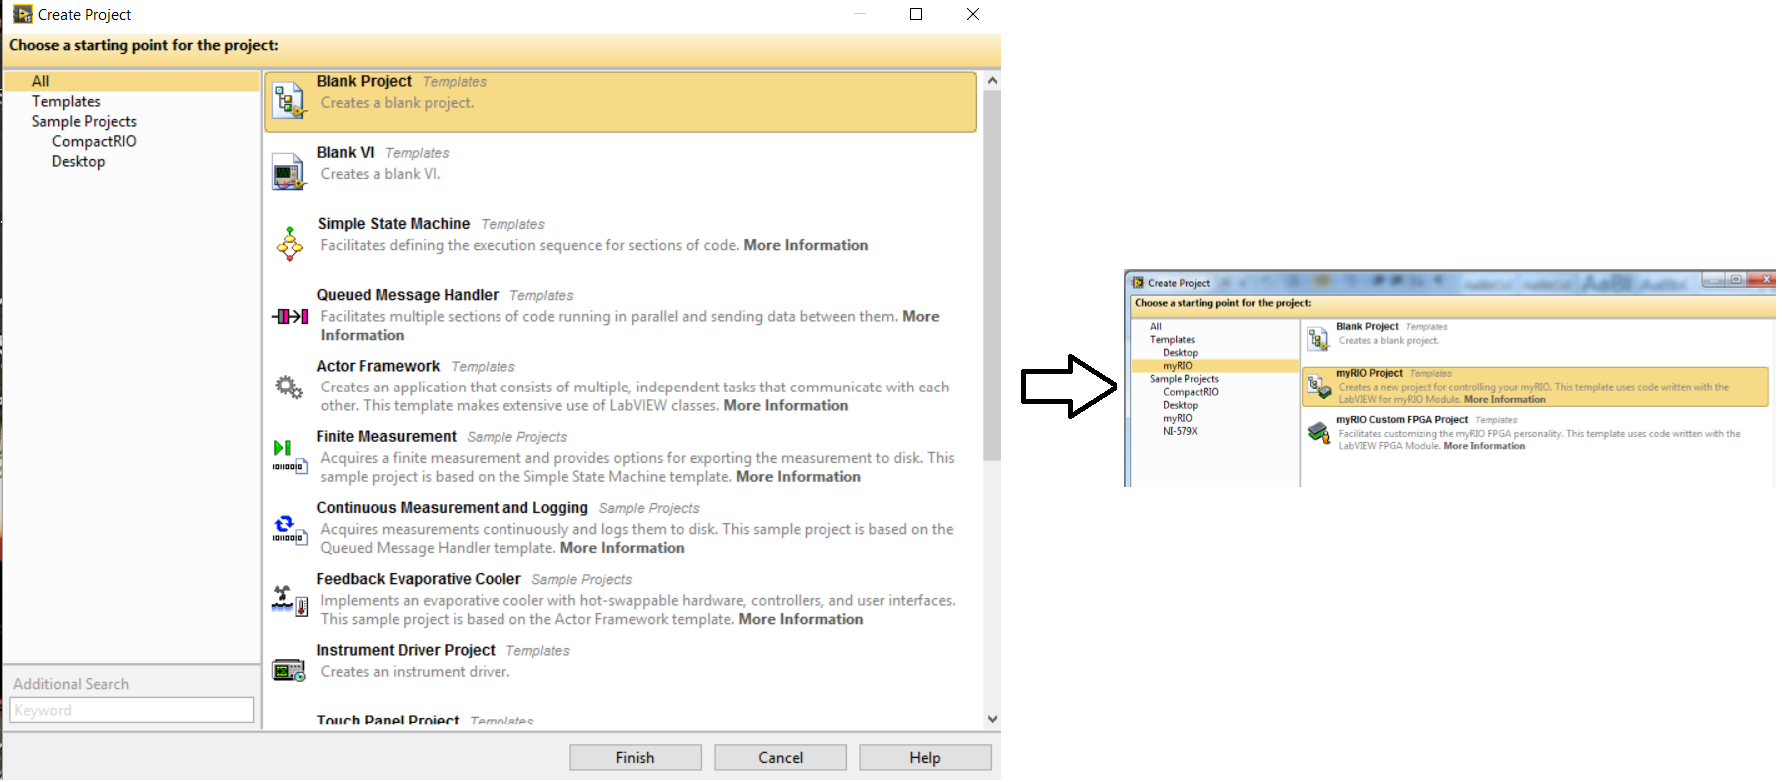
Task: Select Simple State Machine title
Action: tap(393, 223)
